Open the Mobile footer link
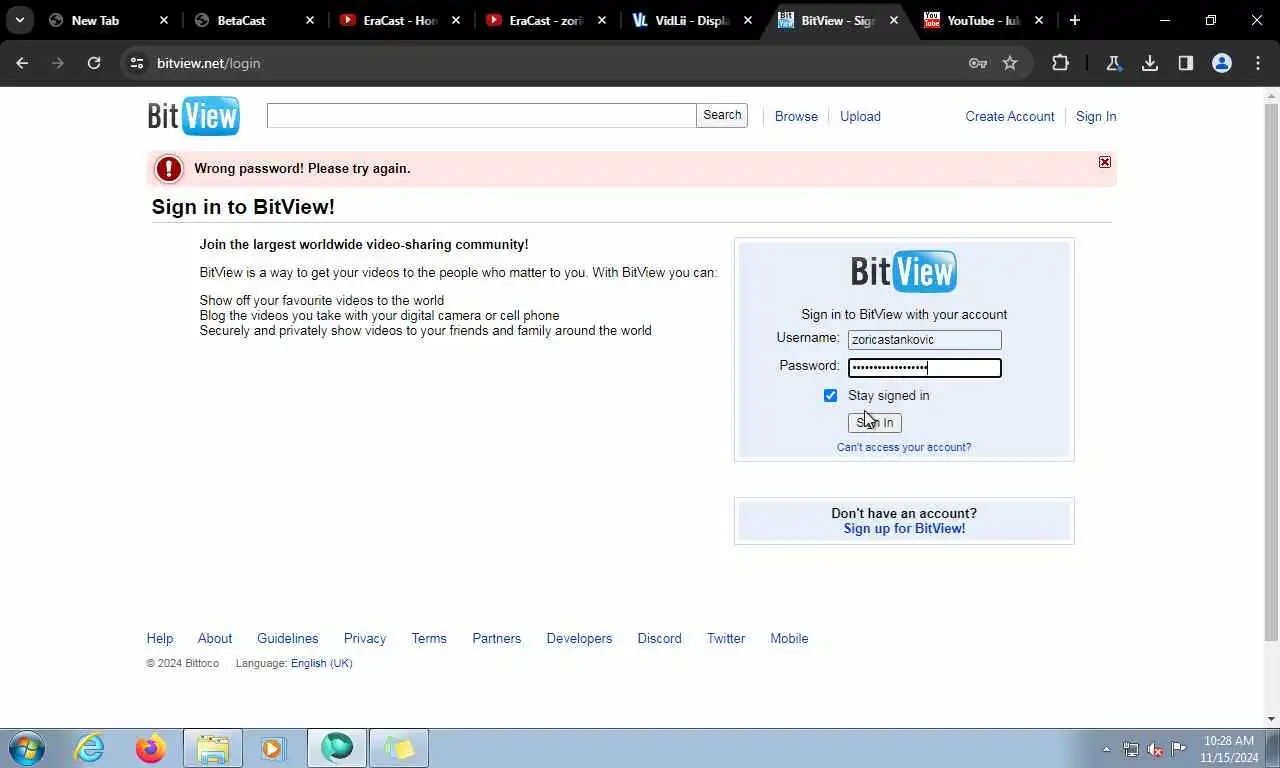Viewport: 1280px width, 768px height. 789,638
